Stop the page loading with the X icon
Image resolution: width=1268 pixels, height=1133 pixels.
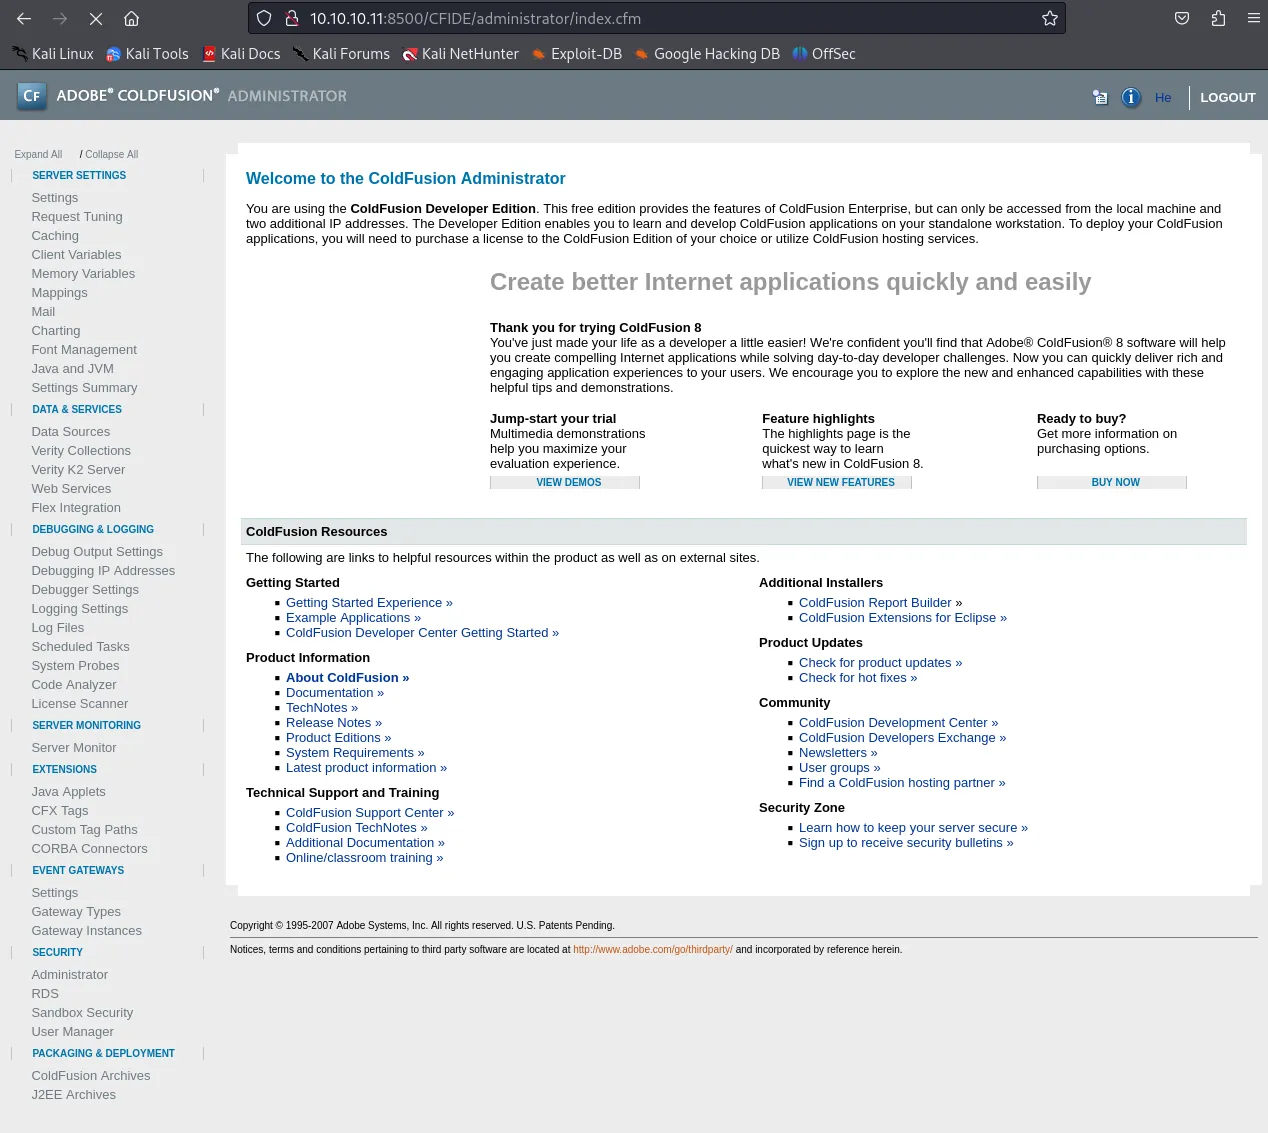coord(96,18)
